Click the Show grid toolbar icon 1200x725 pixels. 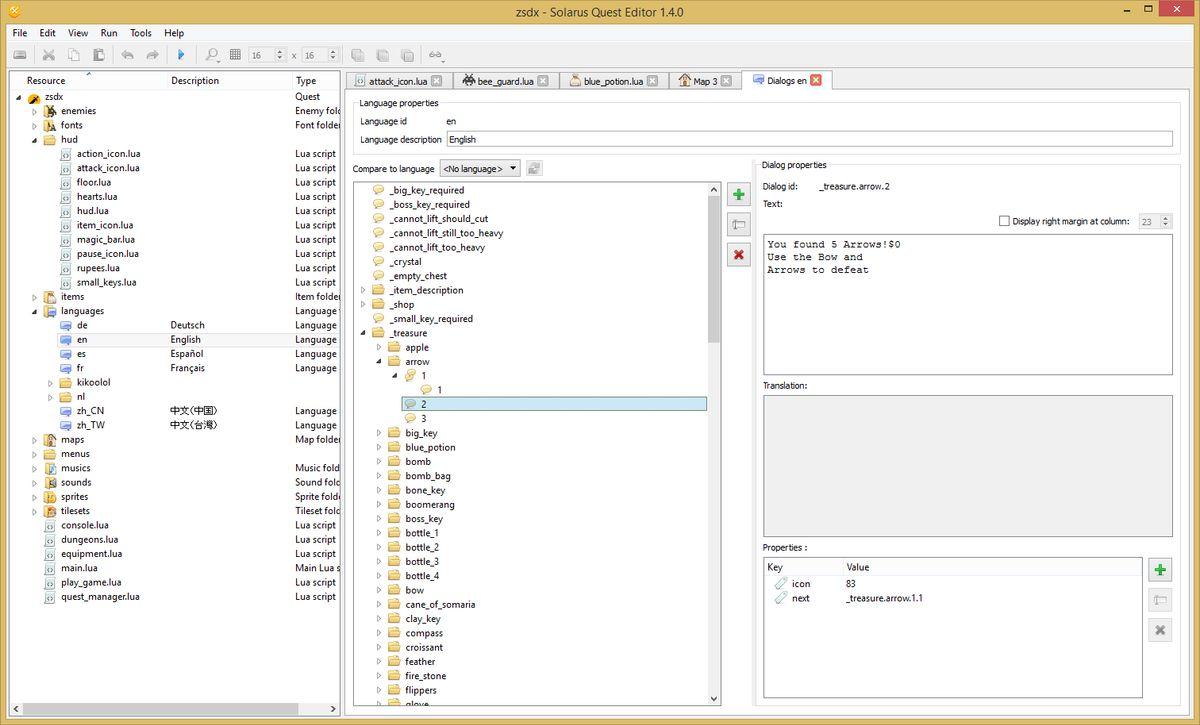tap(235, 55)
